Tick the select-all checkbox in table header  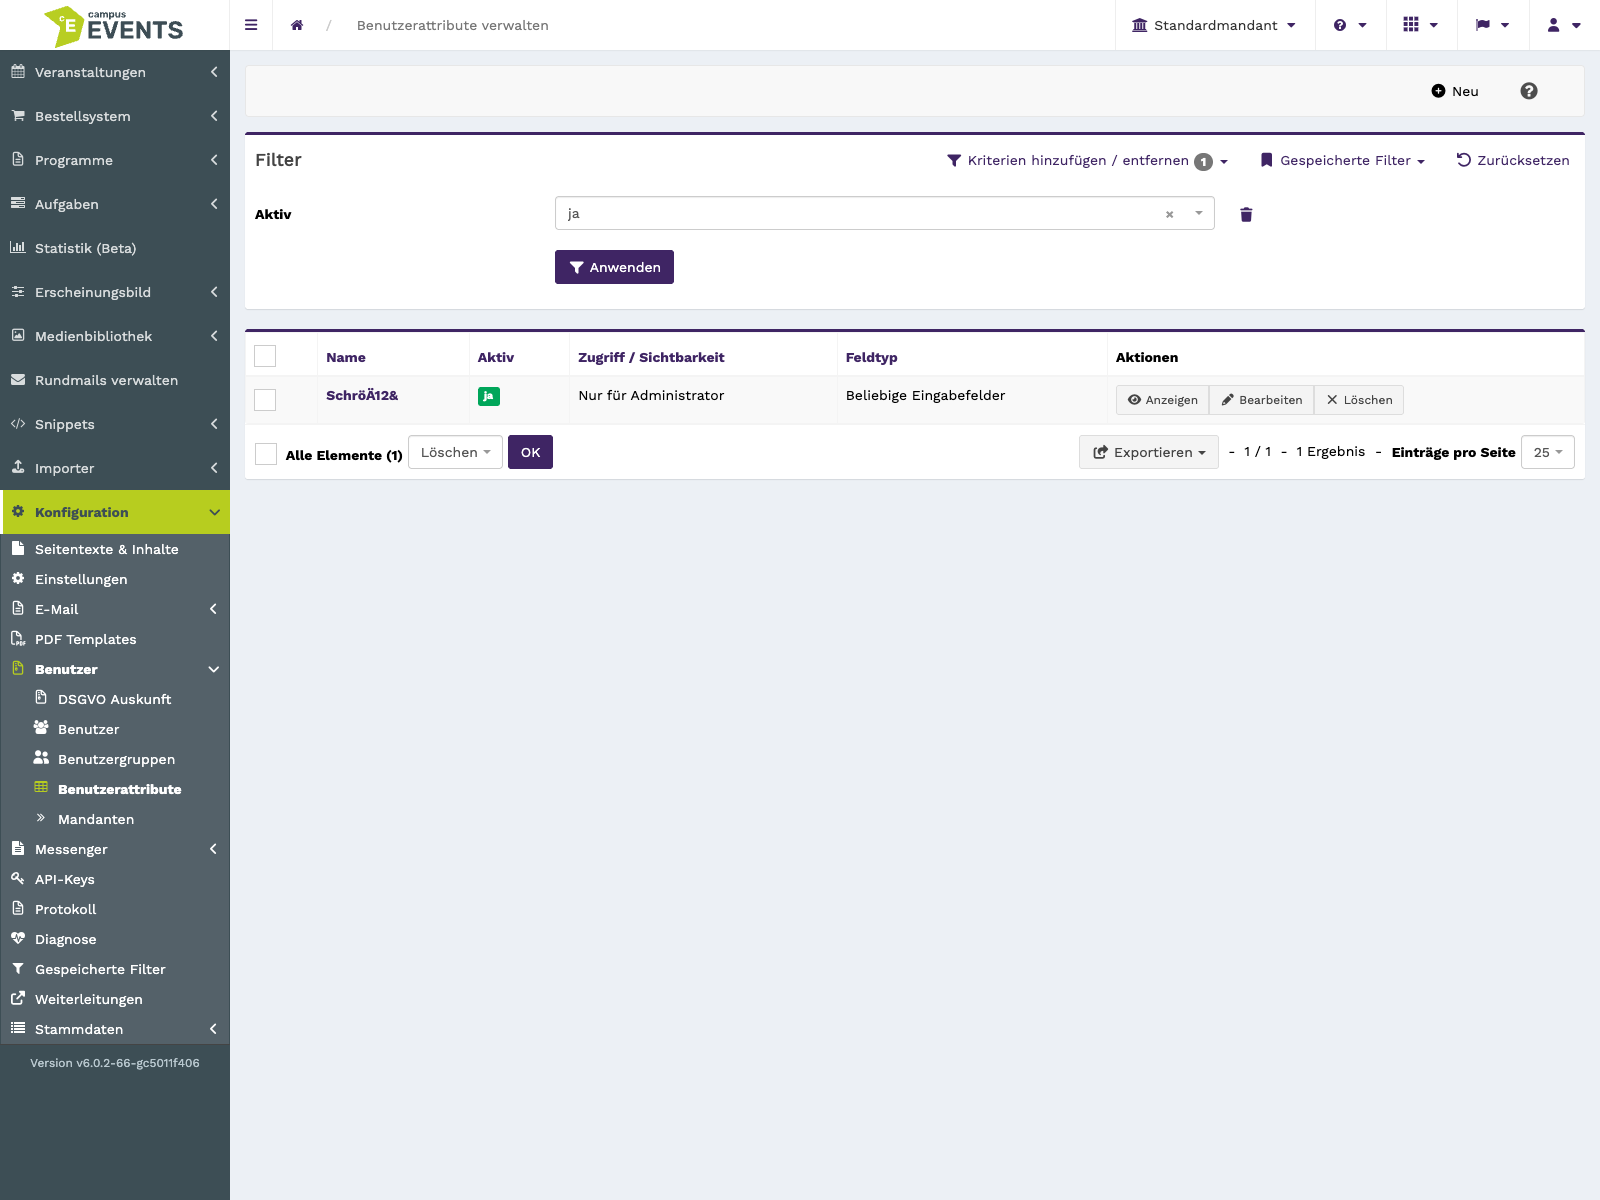[265, 356]
